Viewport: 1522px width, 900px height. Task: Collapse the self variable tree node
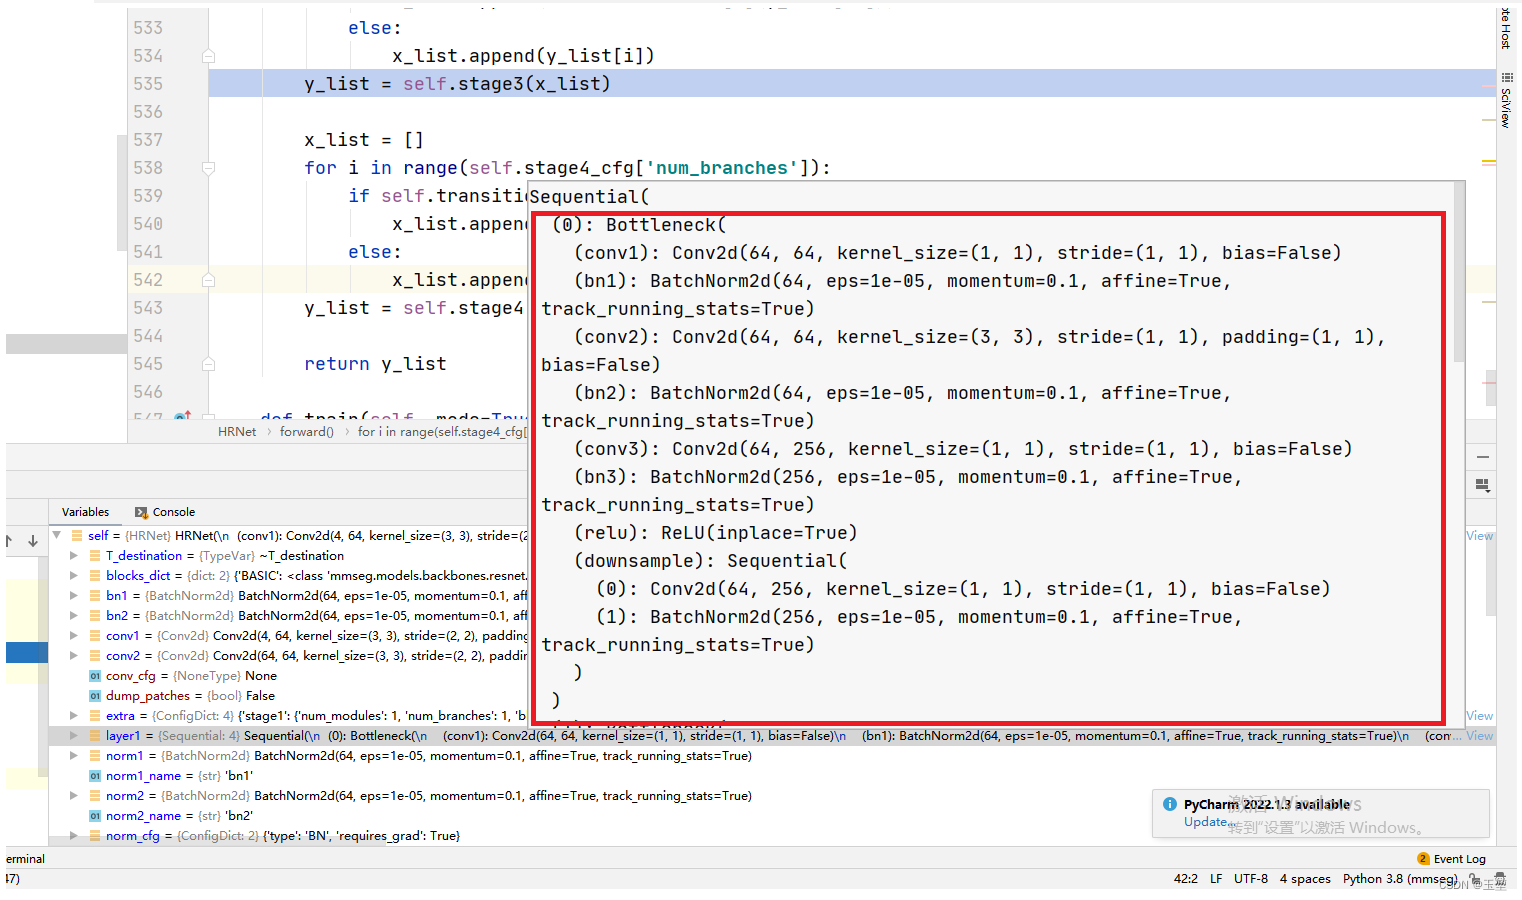point(57,536)
